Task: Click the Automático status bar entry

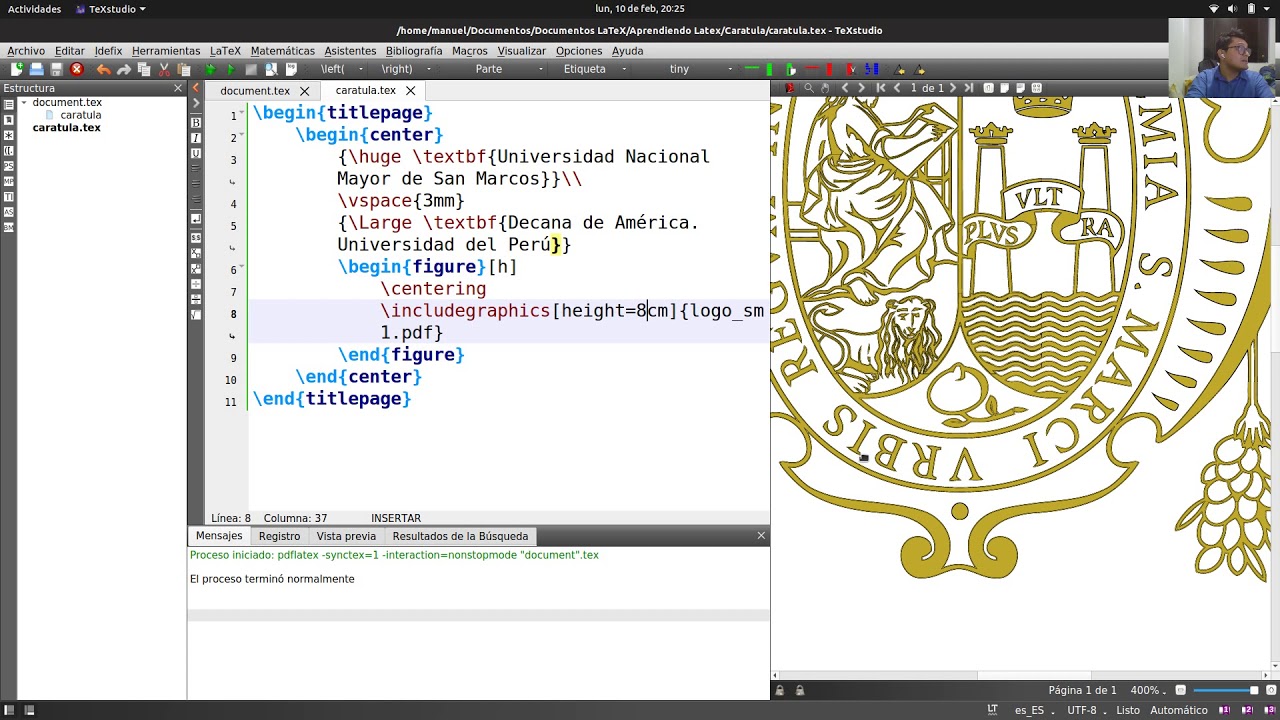Action: point(1178,710)
